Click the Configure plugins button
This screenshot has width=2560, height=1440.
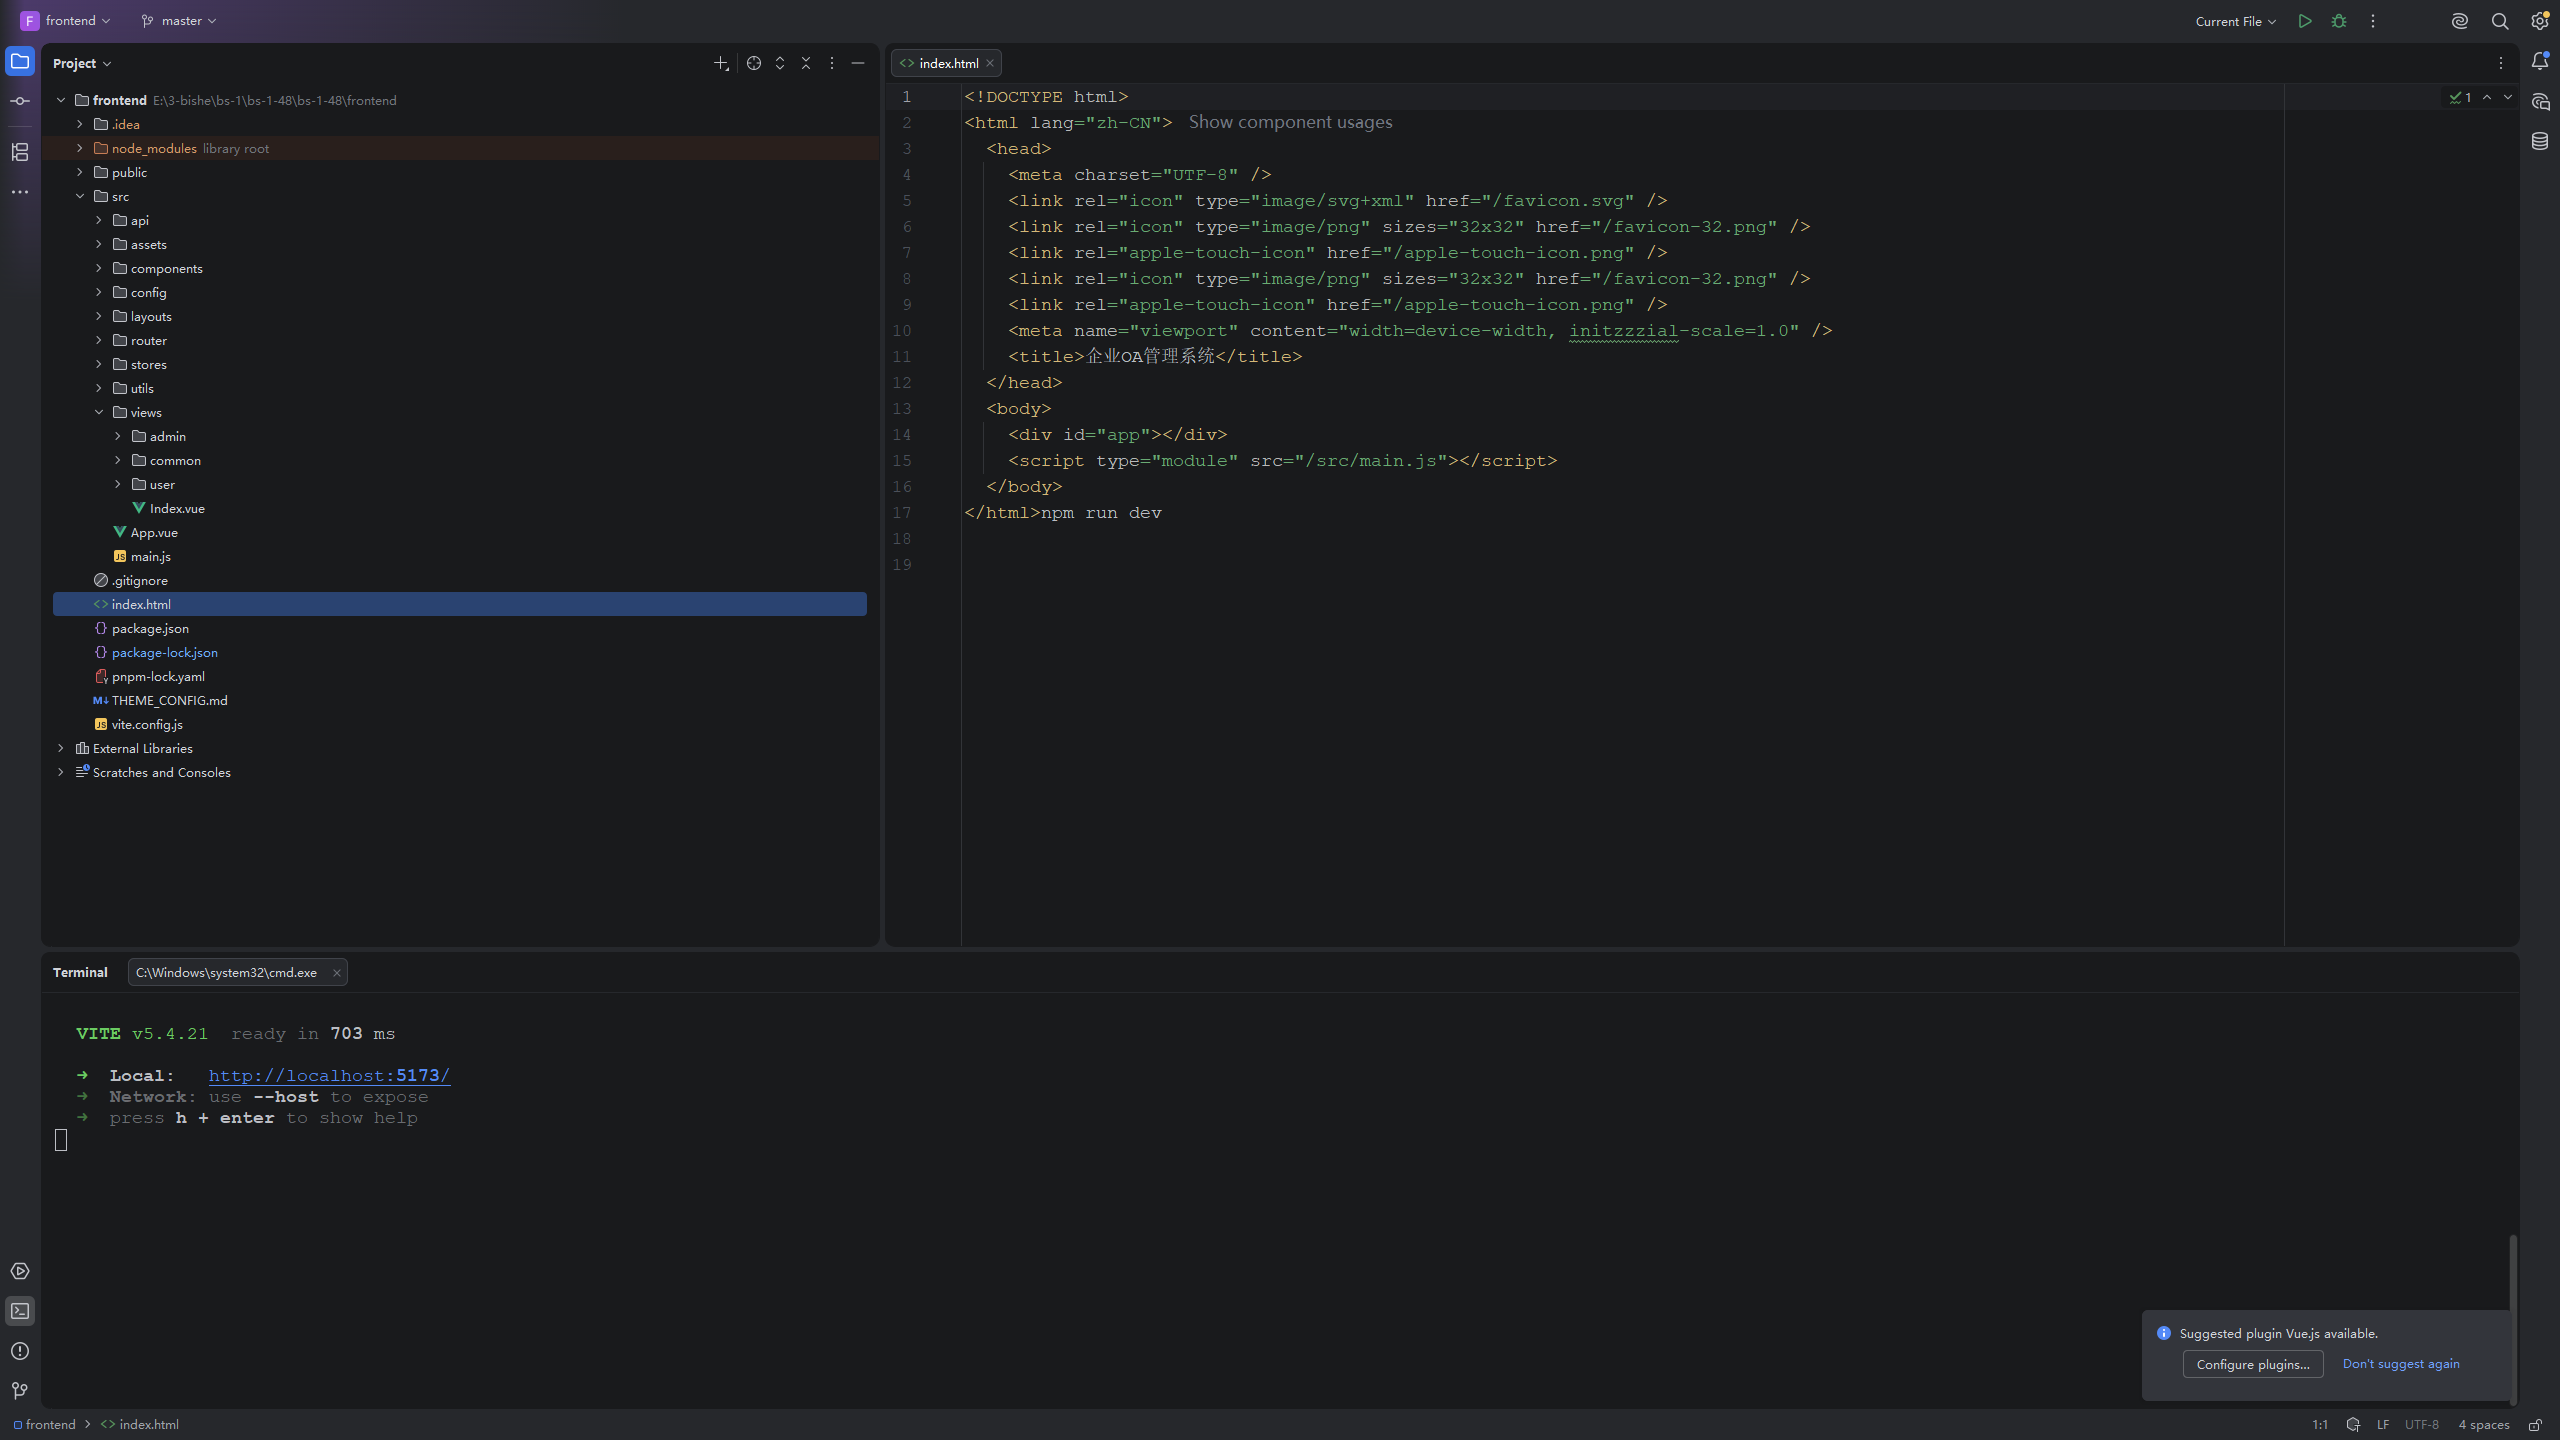click(2253, 1364)
